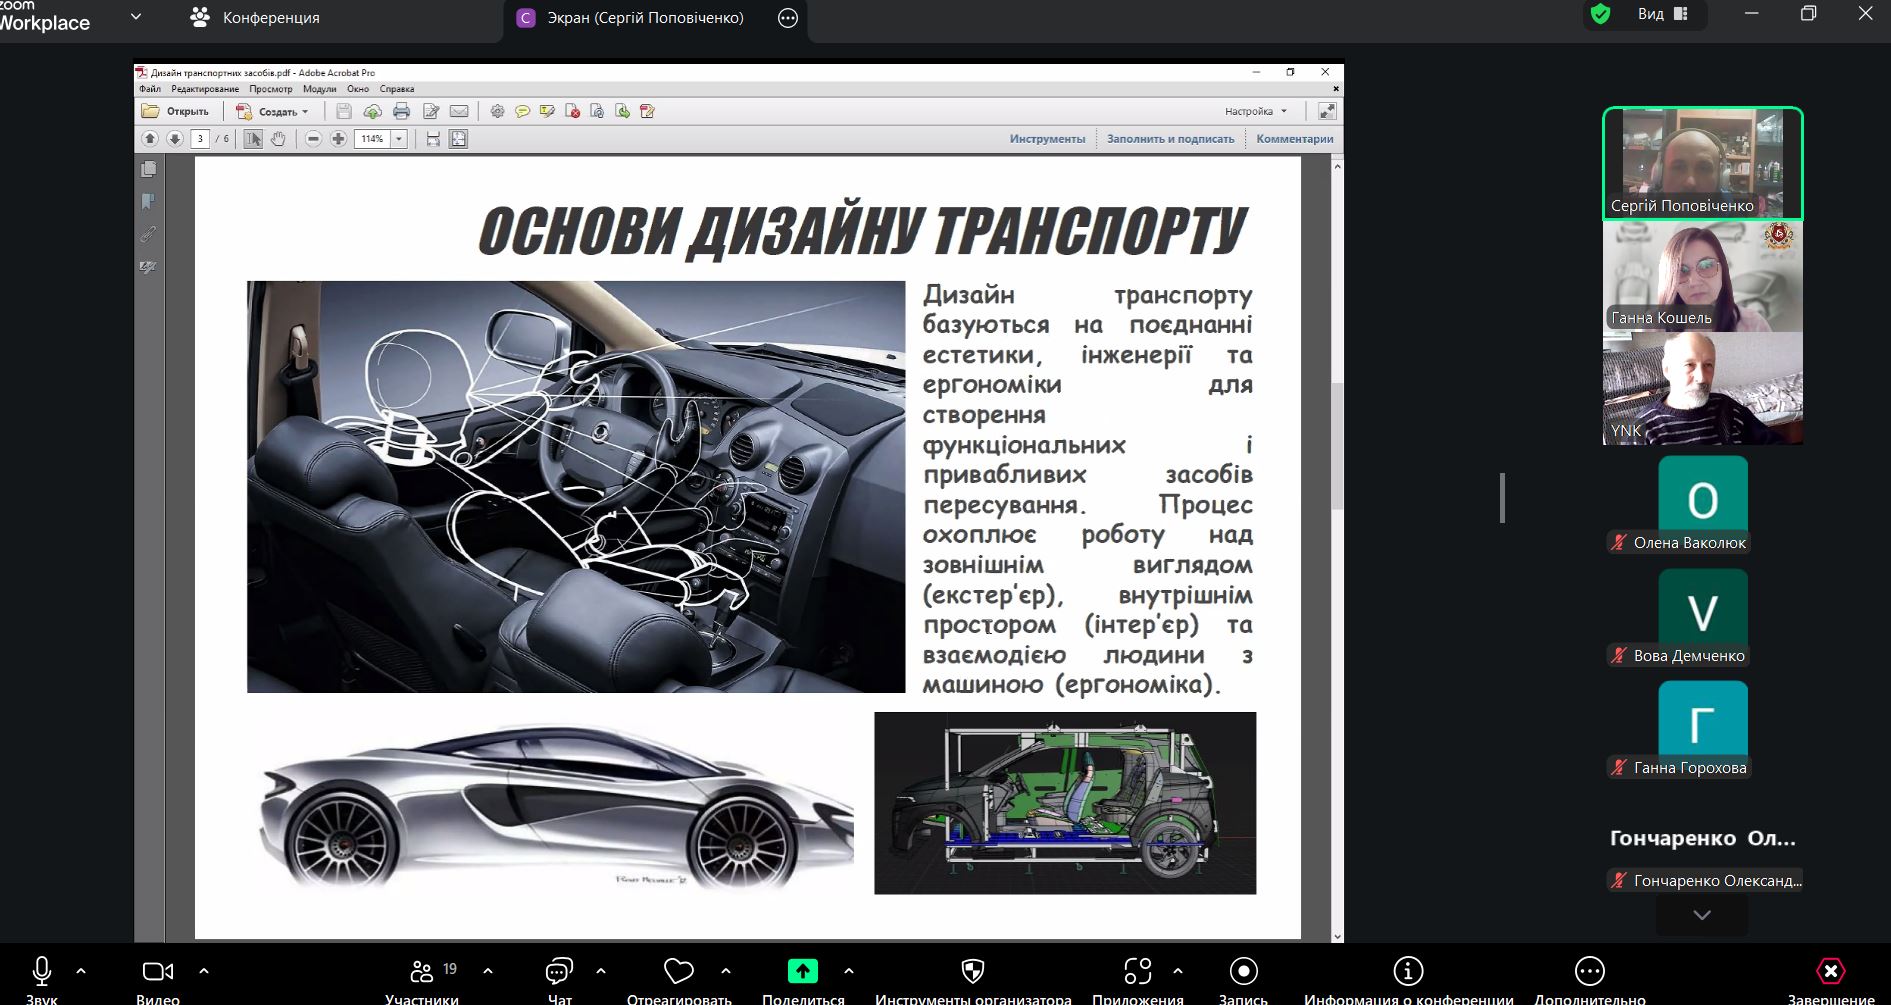Click the green Share screen button
The image size is (1891, 1005).
pos(802,971)
